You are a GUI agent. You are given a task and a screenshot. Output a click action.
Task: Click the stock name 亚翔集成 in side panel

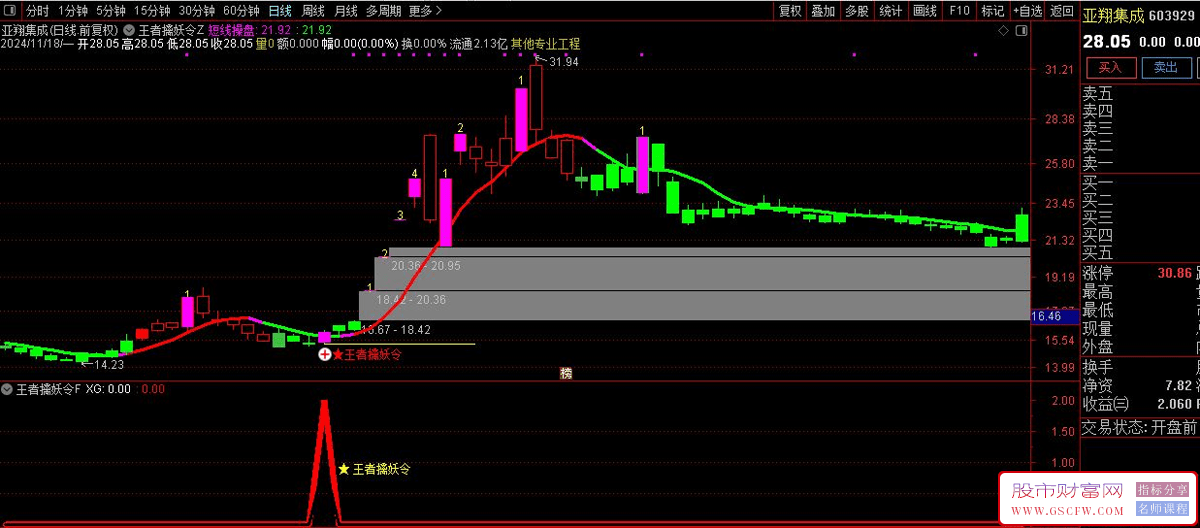1115,15
